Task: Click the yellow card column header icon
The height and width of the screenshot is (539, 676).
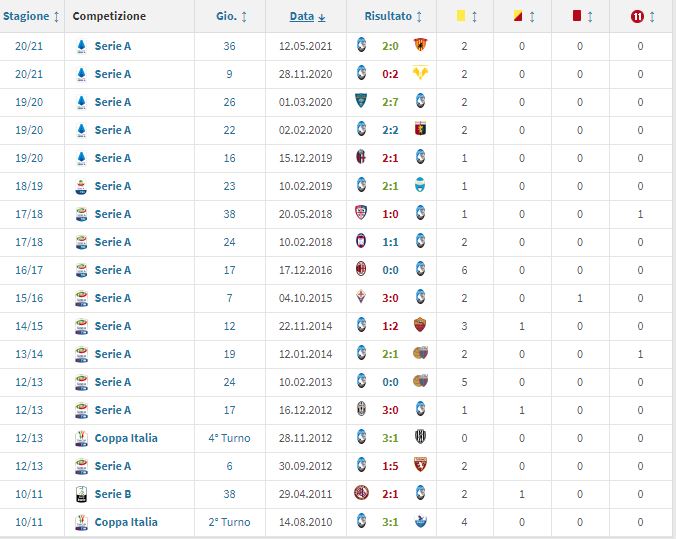Action: [x=462, y=17]
